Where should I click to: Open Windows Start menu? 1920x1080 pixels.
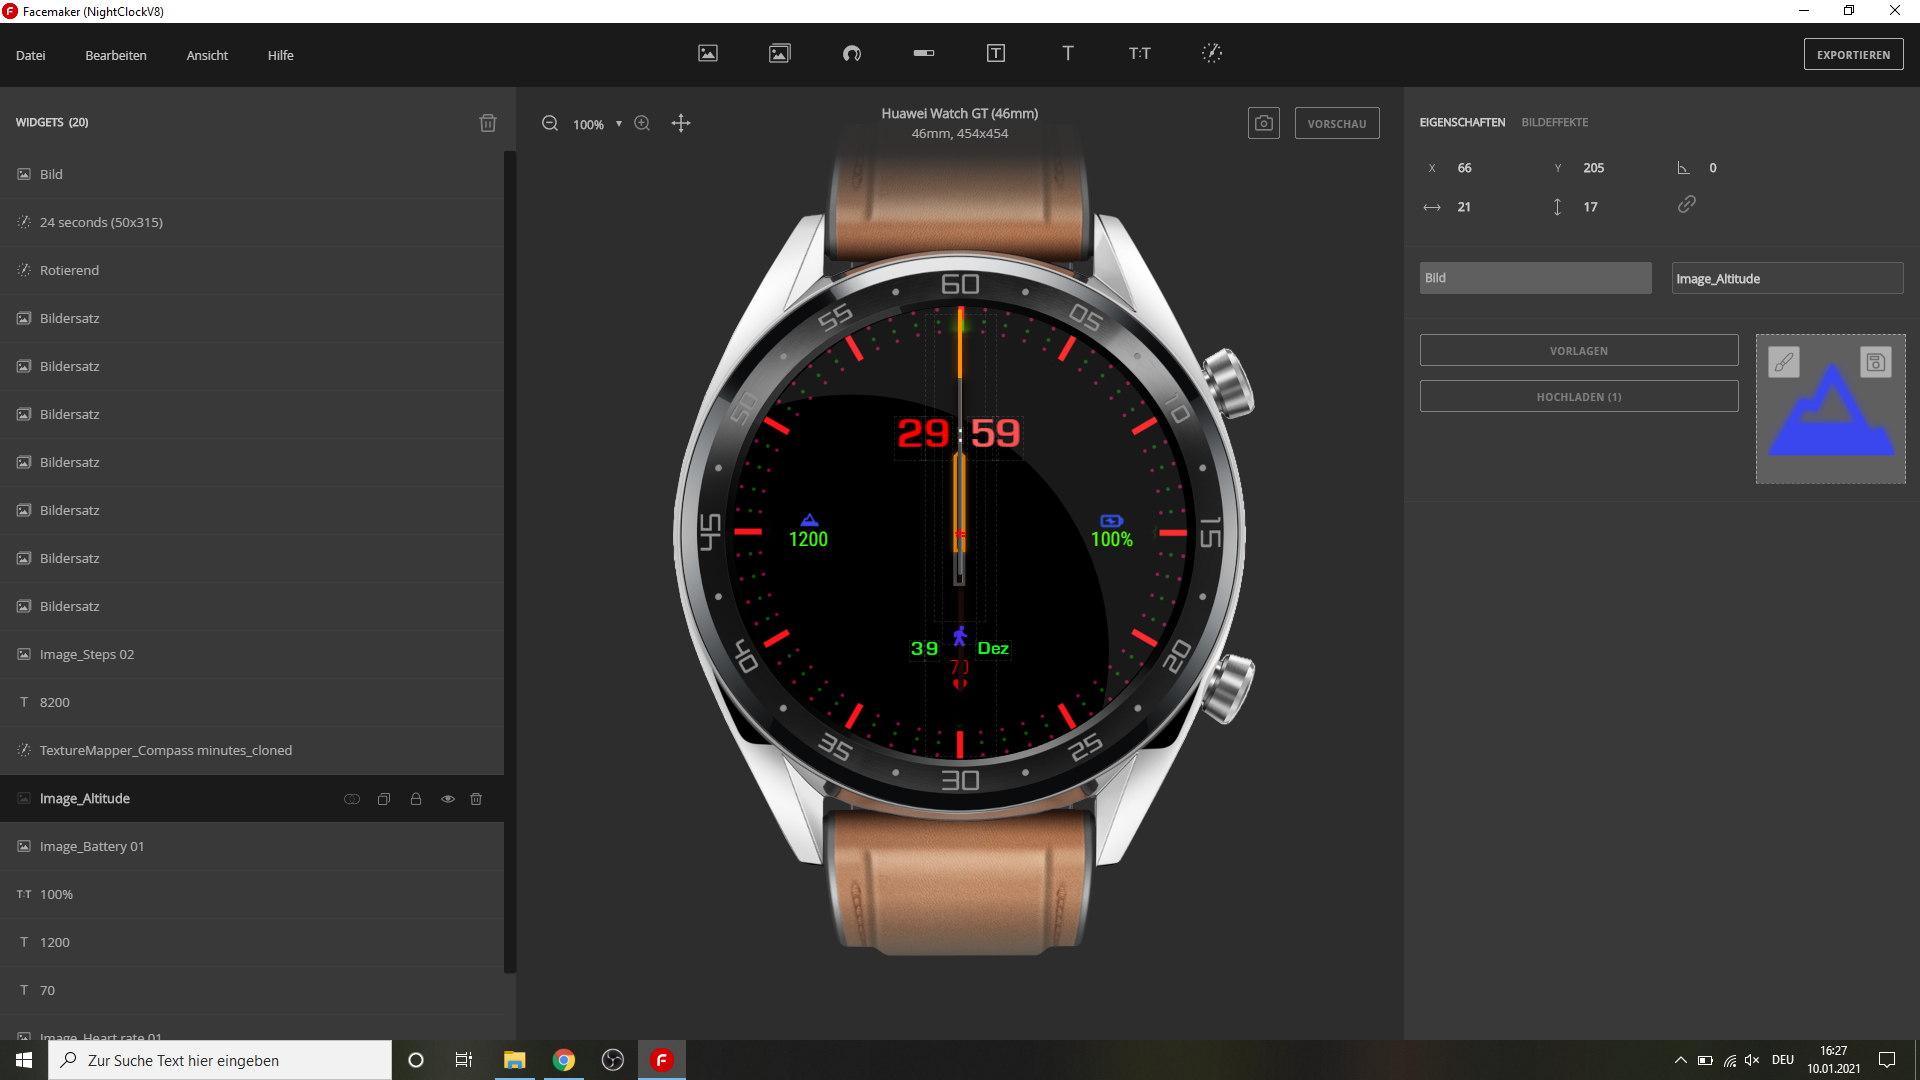click(x=24, y=1060)
